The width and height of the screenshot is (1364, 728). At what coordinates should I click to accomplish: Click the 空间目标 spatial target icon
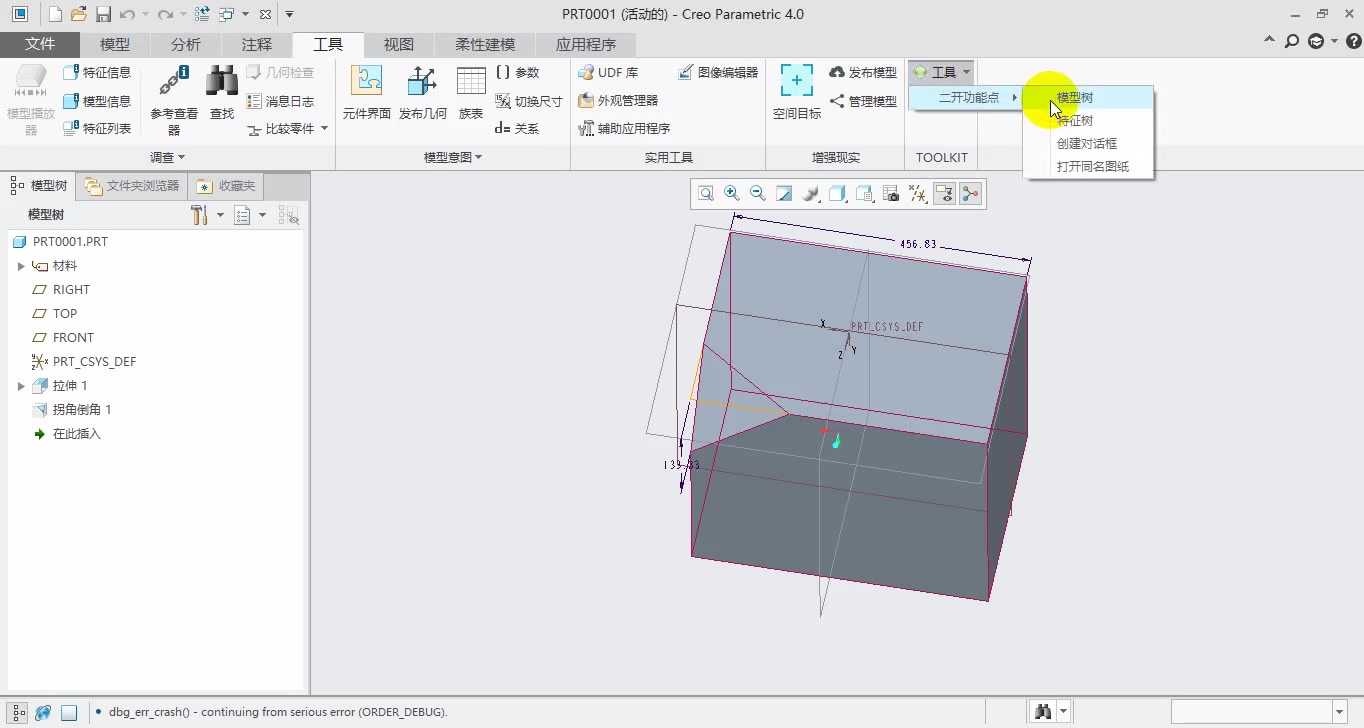tap(796, 94)
